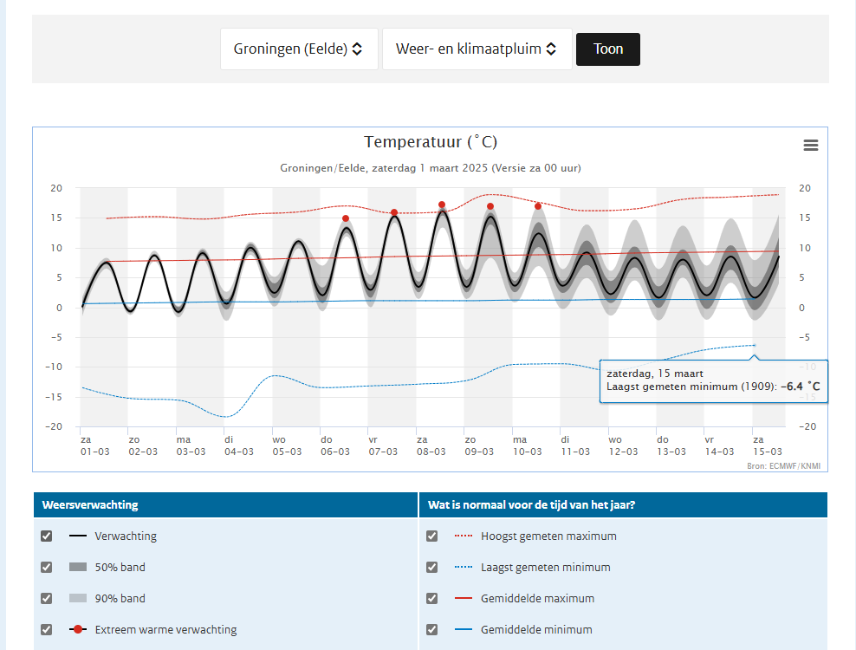This screenshot has height=650, width=856.
Task: Click red dotted Hoogst gemeten maximum icon
Action: (463, 536)
